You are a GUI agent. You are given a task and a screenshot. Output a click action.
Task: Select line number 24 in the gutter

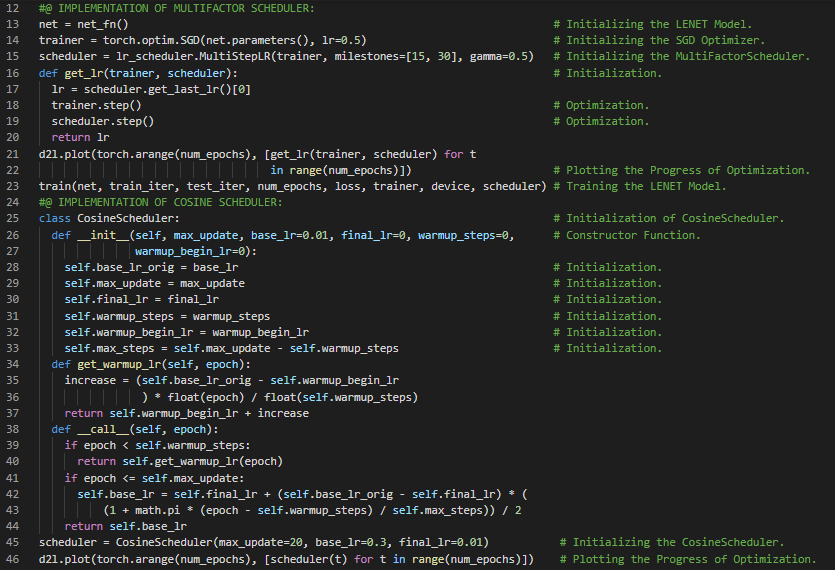[14, 202]
